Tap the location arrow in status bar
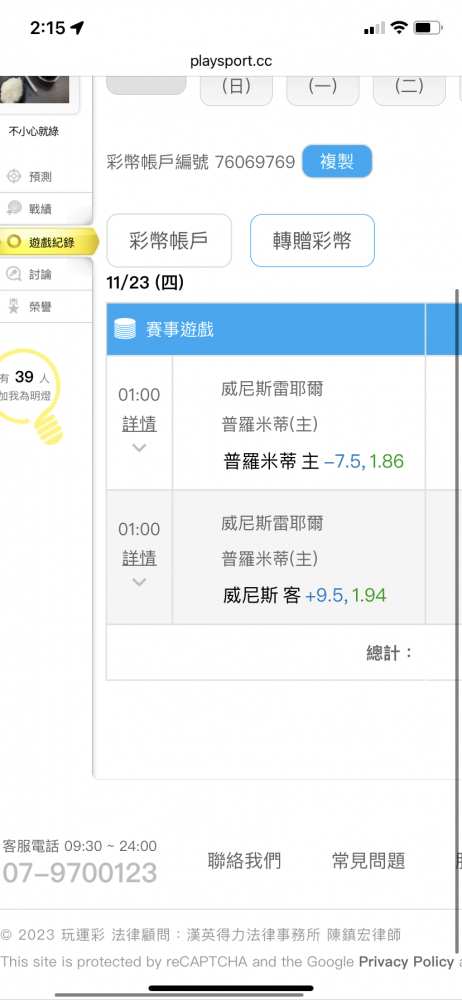Screen dimensions: 462x1000 pyautogui.click(x=77, y=27)
